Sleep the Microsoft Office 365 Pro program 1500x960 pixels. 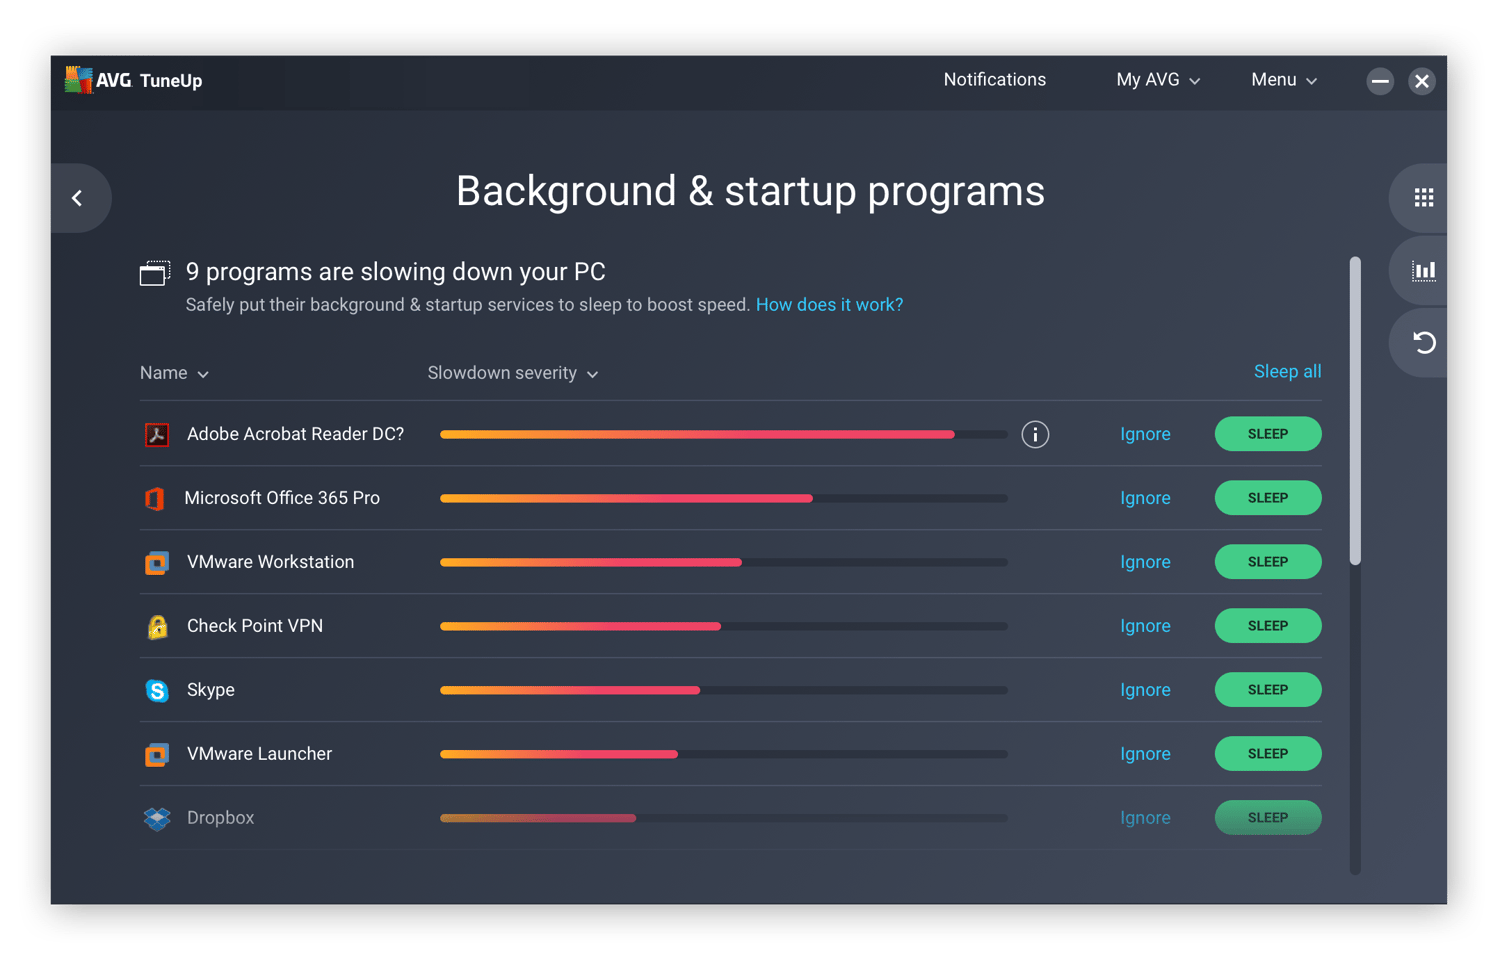coord(1267,498)
